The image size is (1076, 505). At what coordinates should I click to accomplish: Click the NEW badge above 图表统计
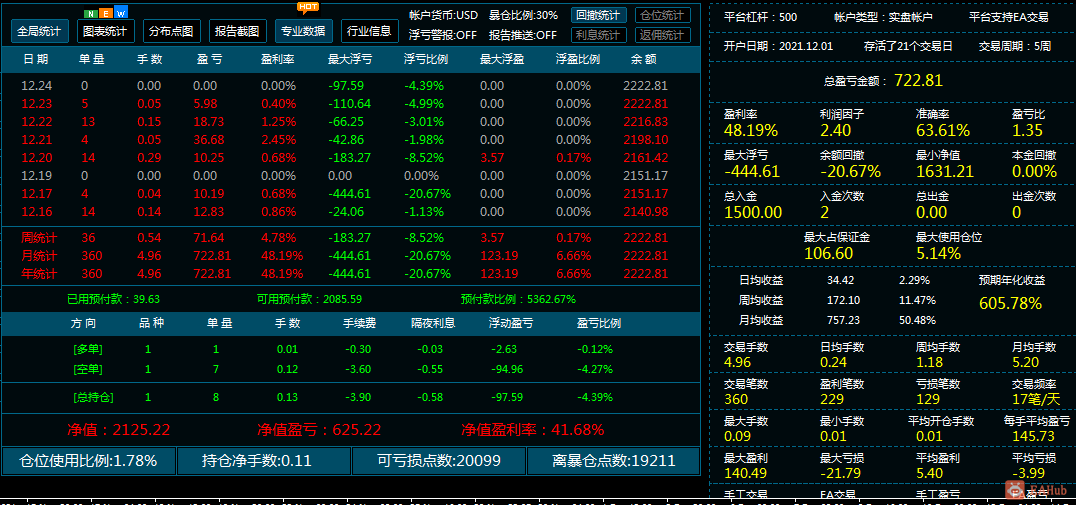tap(106, 13)
